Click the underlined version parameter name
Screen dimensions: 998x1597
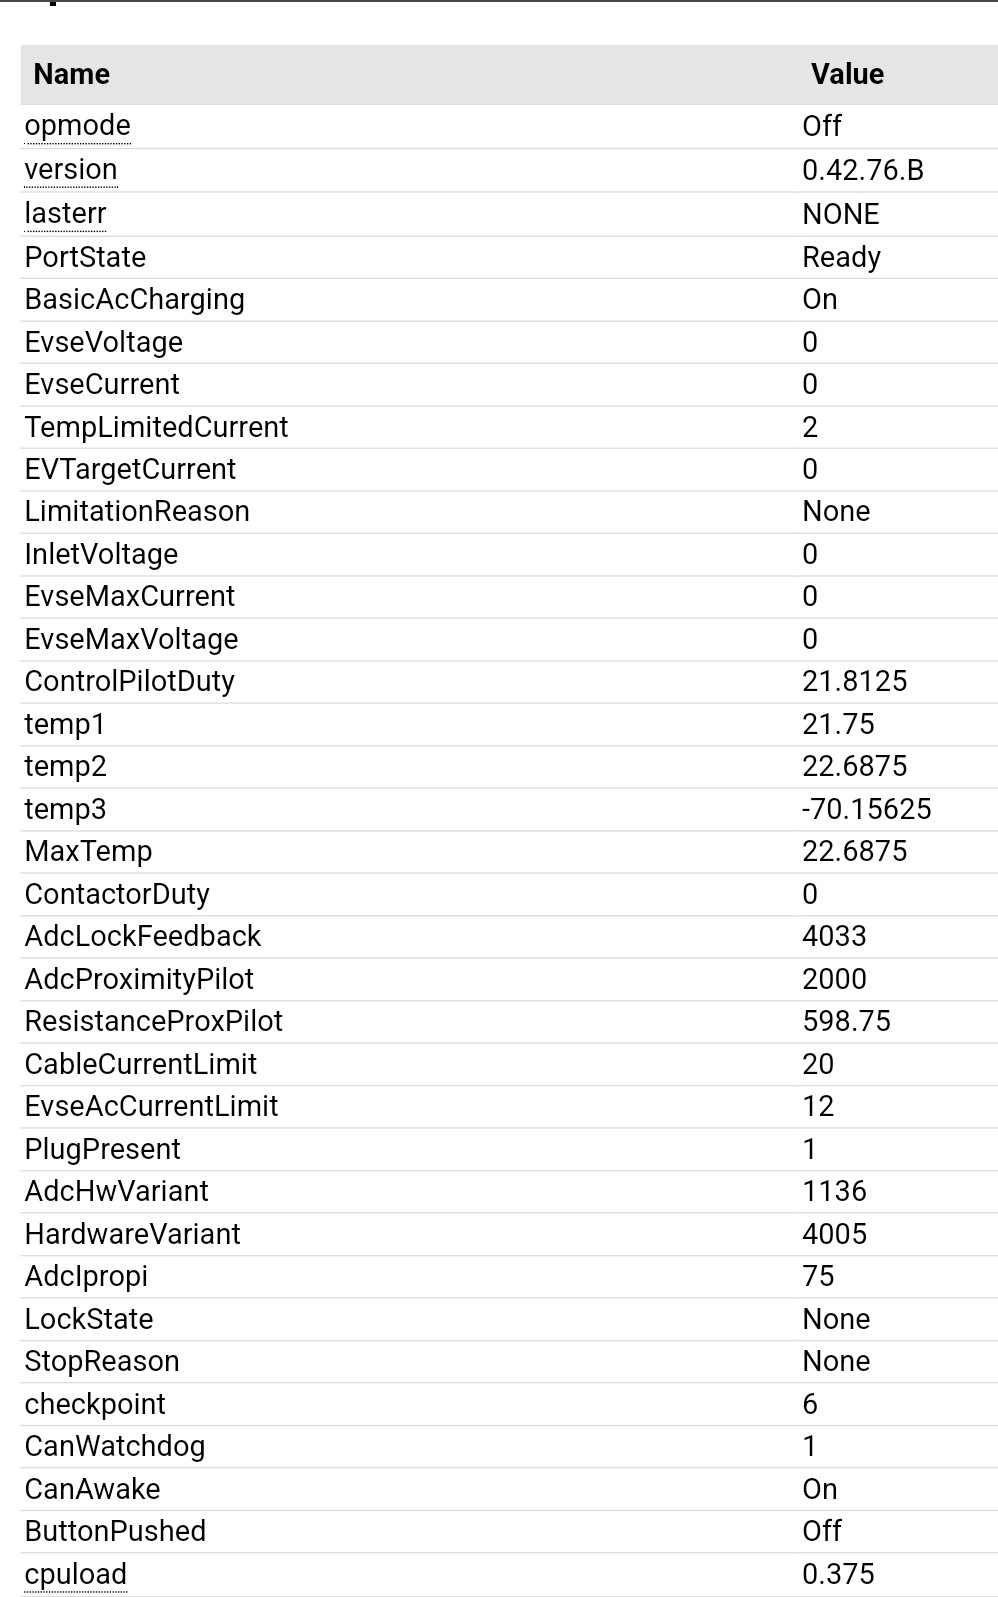point(71,170)
